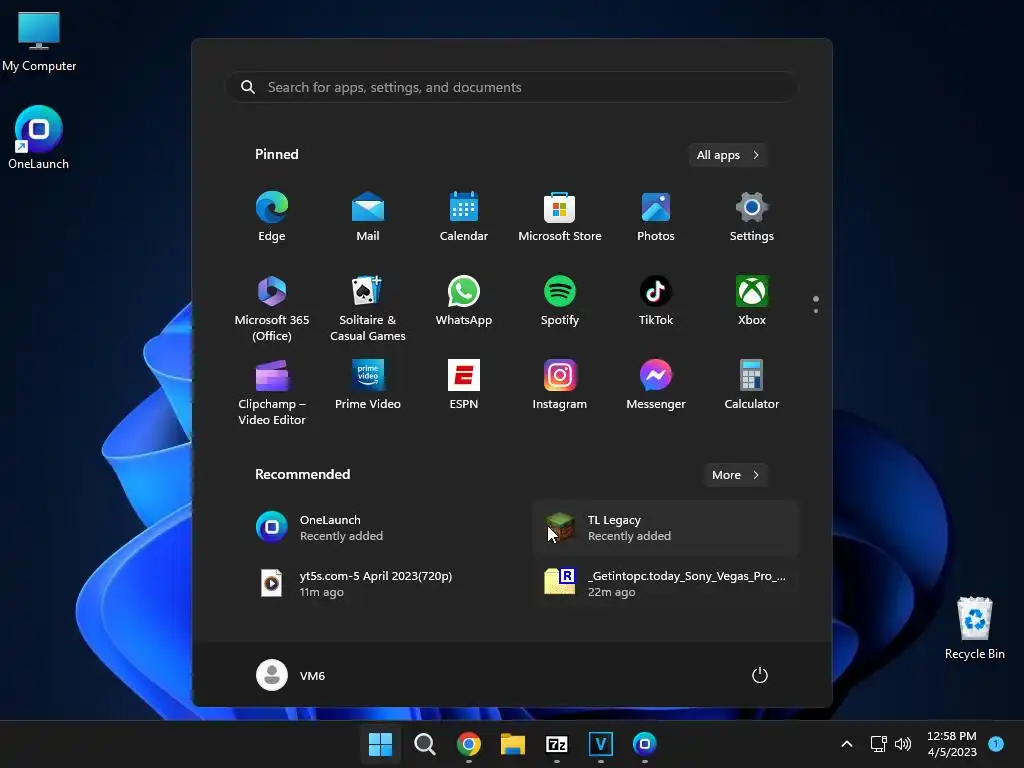Open the notification badge in taskbar

(x=996, y=743)
